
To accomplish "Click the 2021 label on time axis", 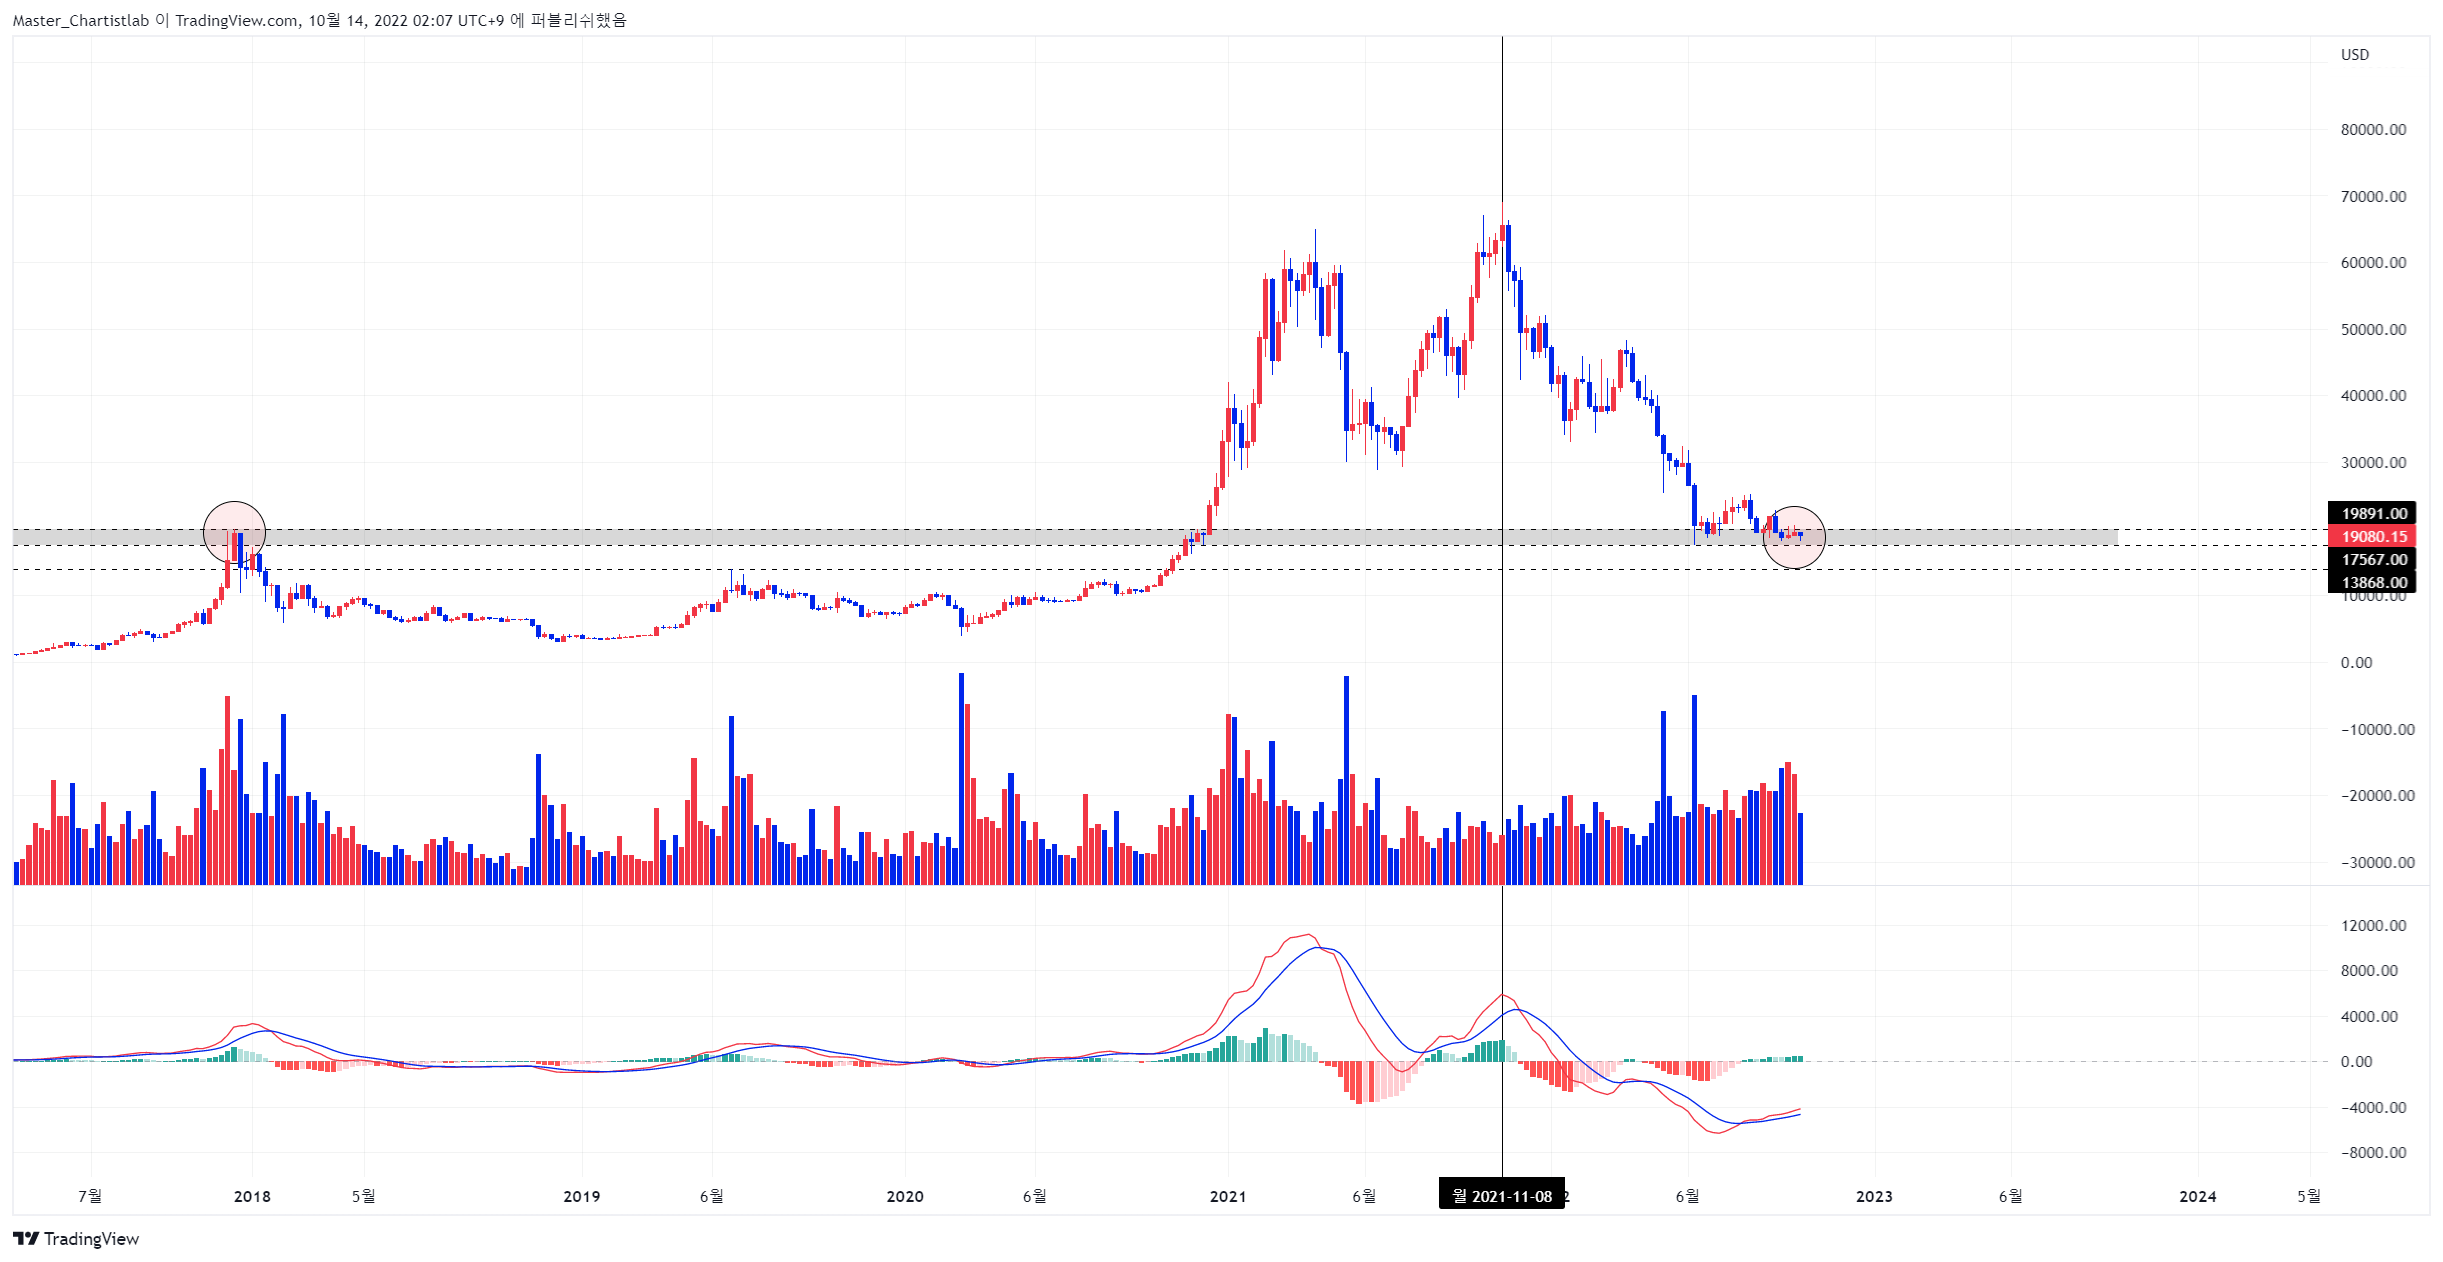I will click(1228, 1196).
